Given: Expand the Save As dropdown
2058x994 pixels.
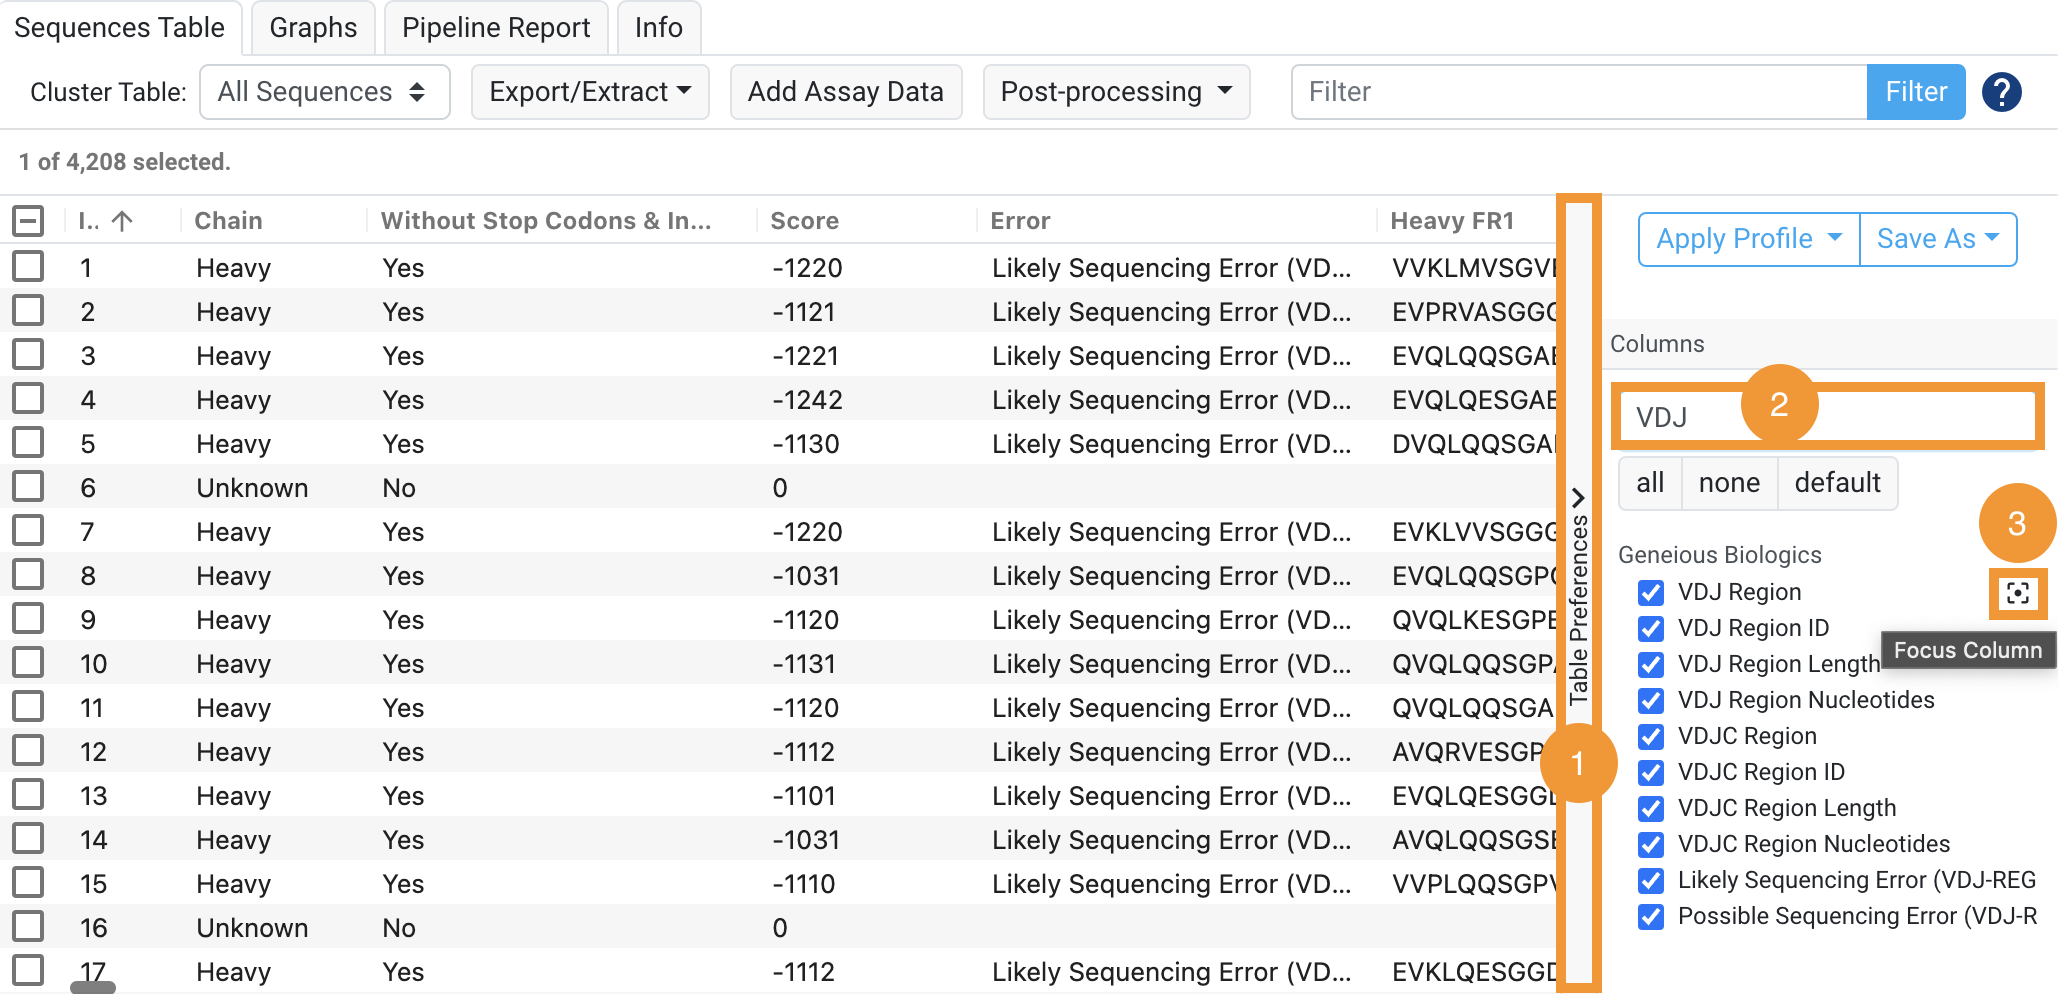Looking at the screenshot, I should pos(1937,239).
